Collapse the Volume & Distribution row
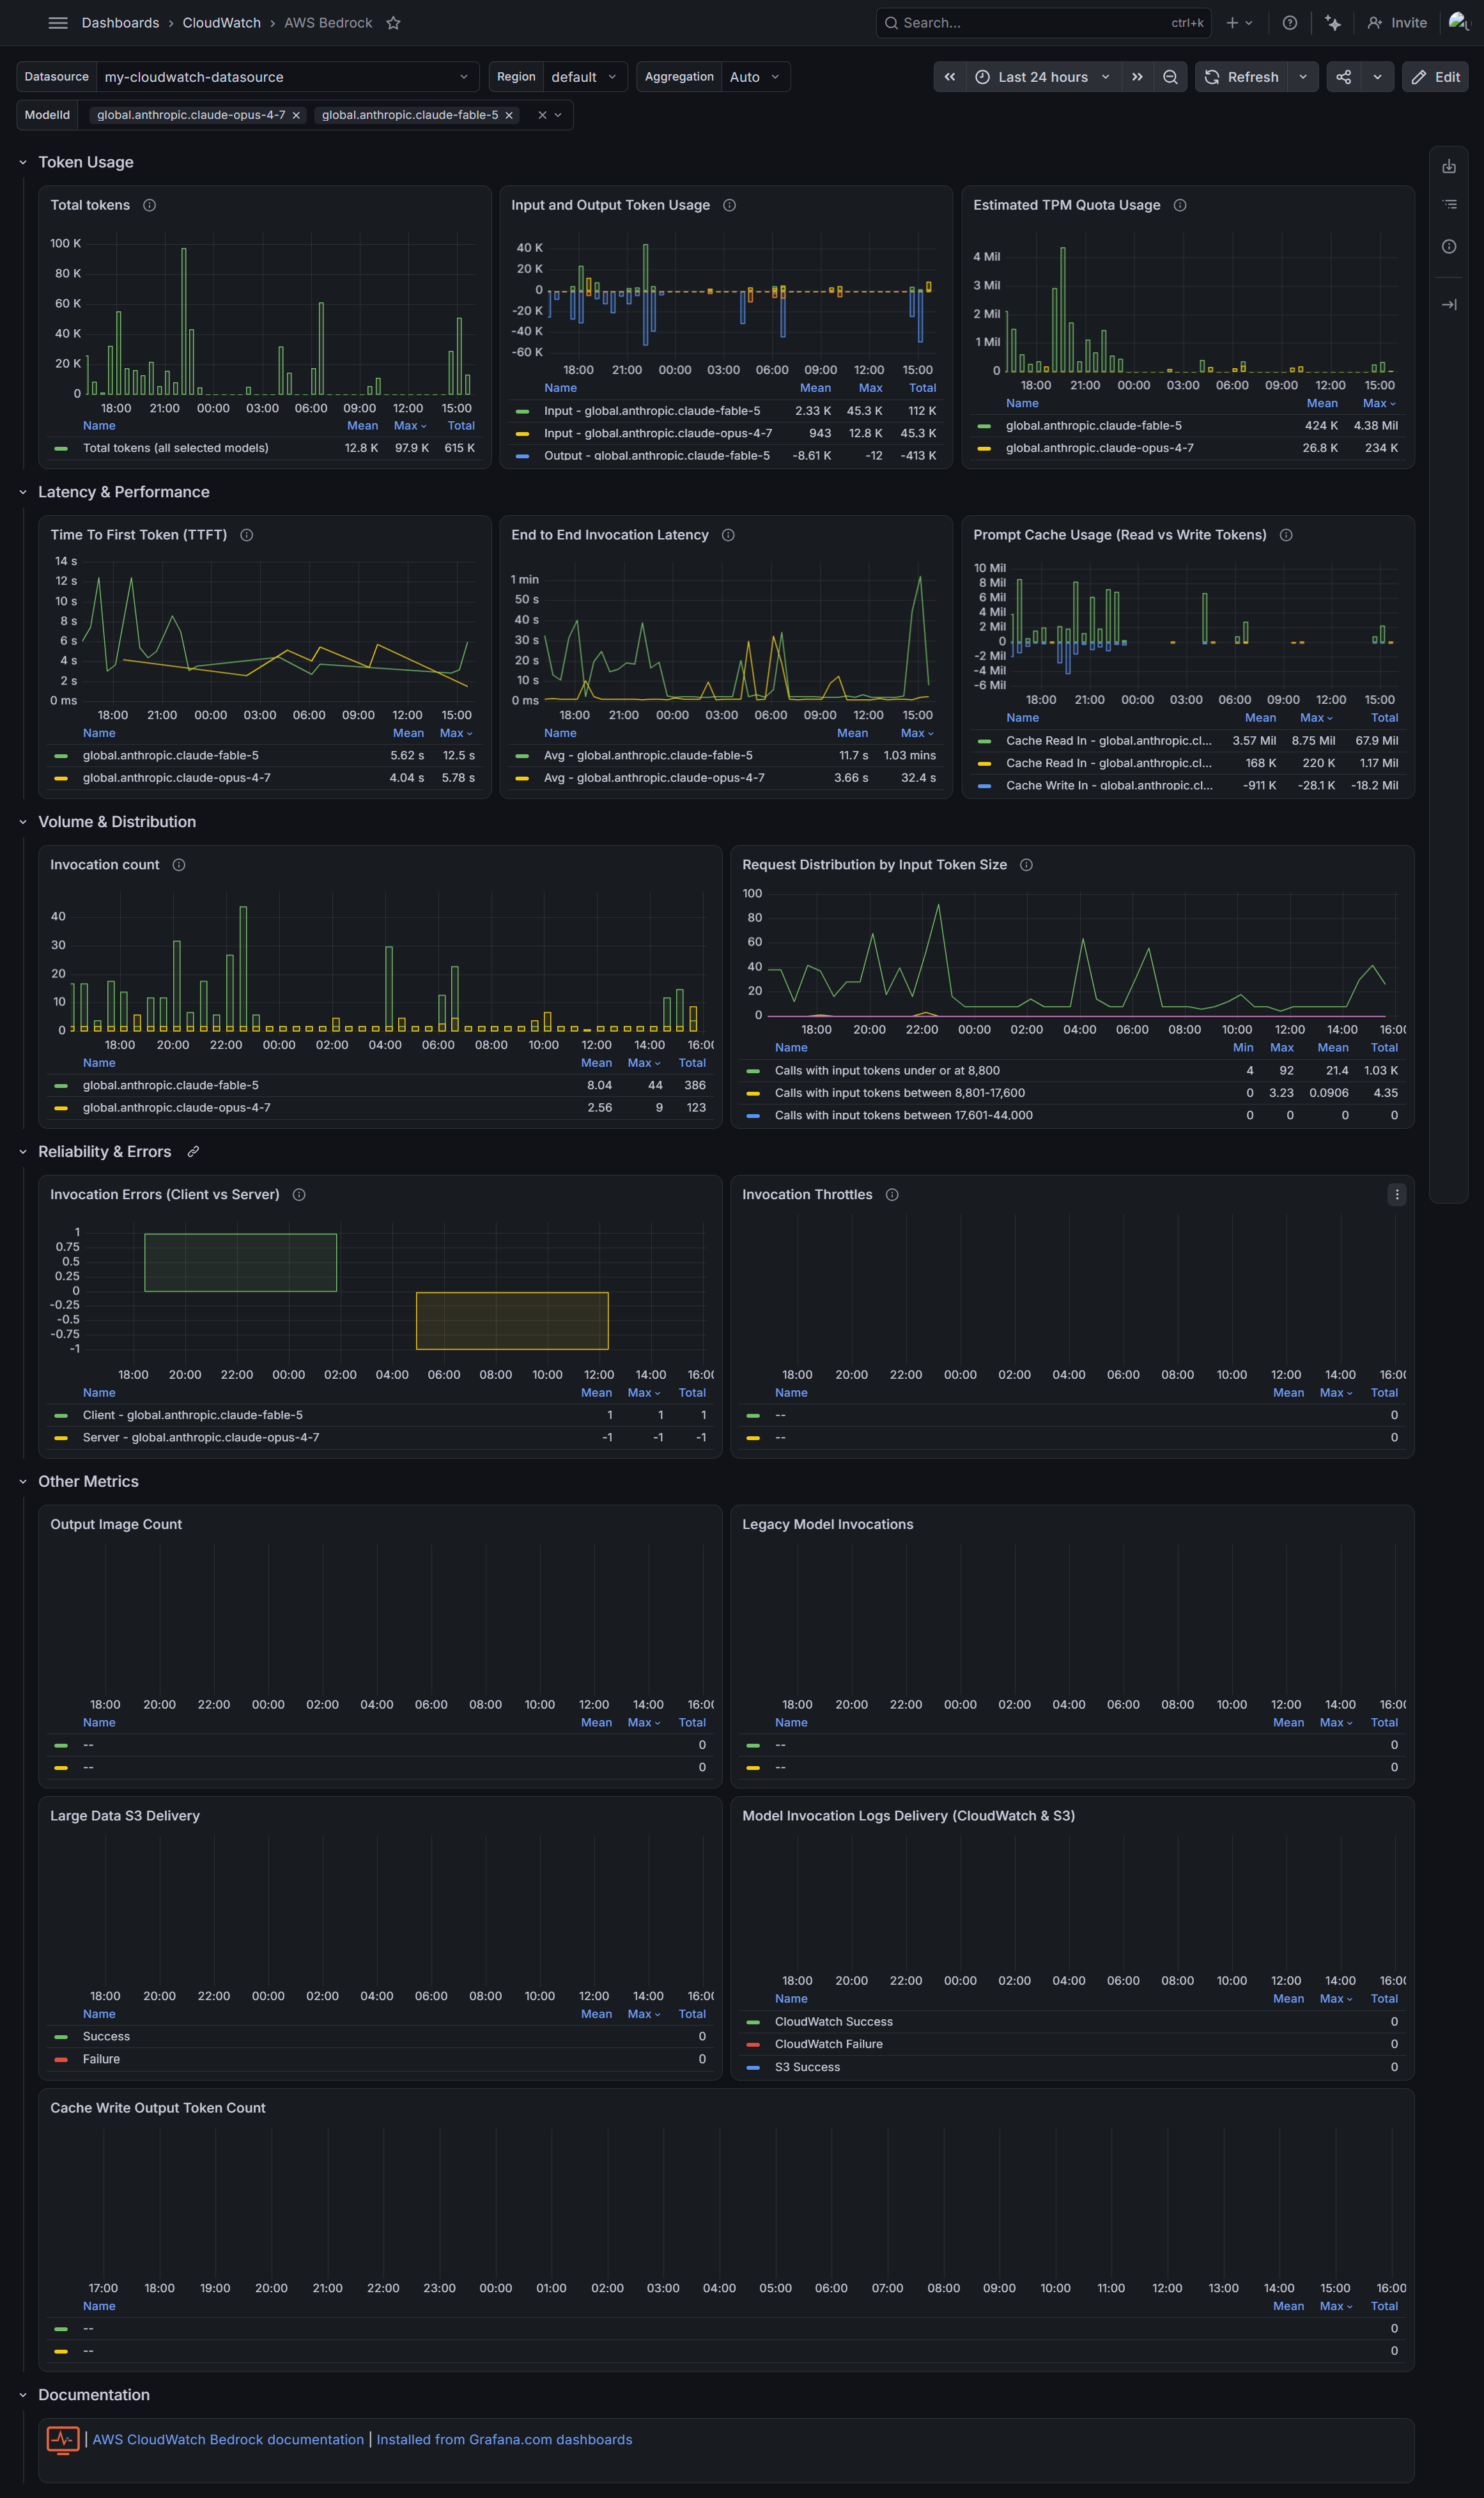This screenshot has width=1484, height=2498. click(x=23, y=822)
